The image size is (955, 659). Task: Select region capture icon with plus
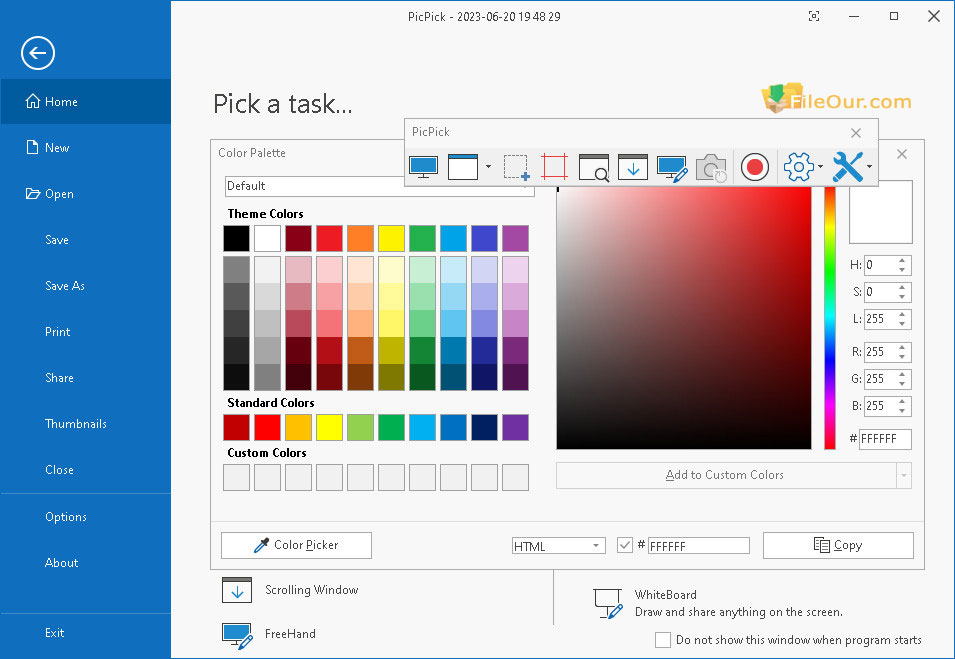(x=516, y=167)
